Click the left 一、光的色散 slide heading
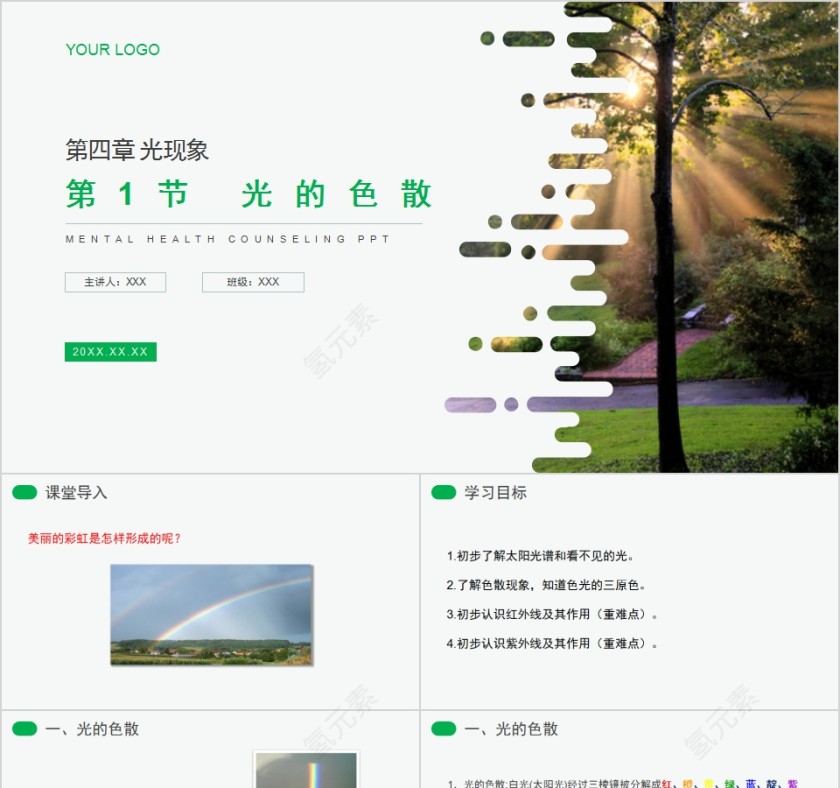Screen dimensions: 840x788 coord(92,729)
